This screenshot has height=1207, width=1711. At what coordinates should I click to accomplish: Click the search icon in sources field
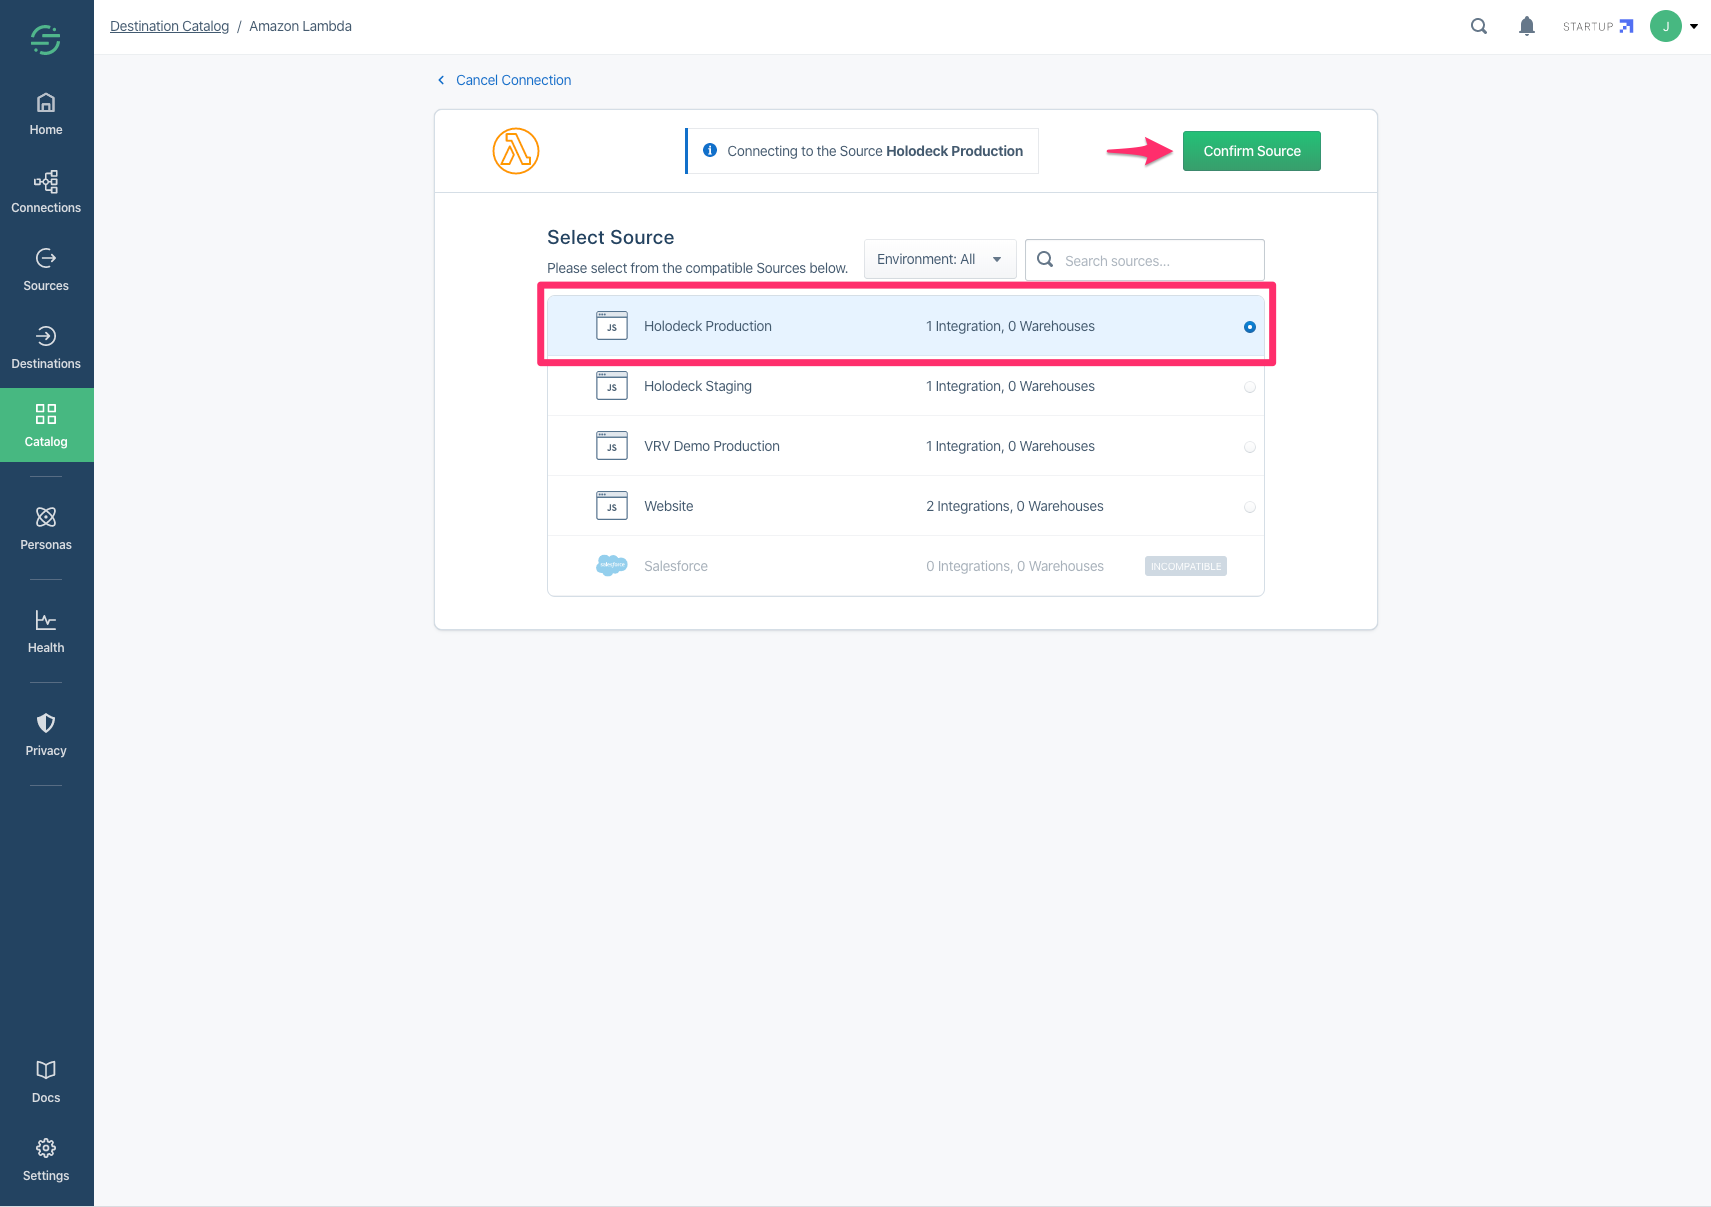click(1045, 259)
